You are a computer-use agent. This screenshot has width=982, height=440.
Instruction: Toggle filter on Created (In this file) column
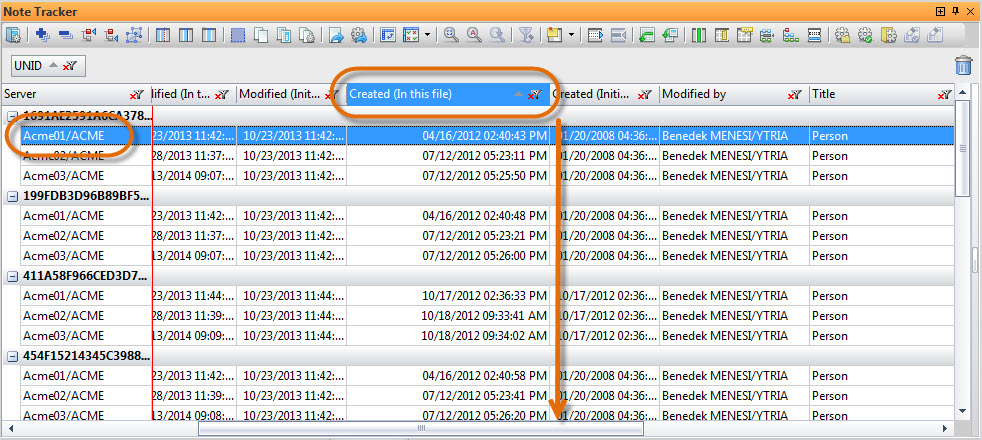coord(535,95)
